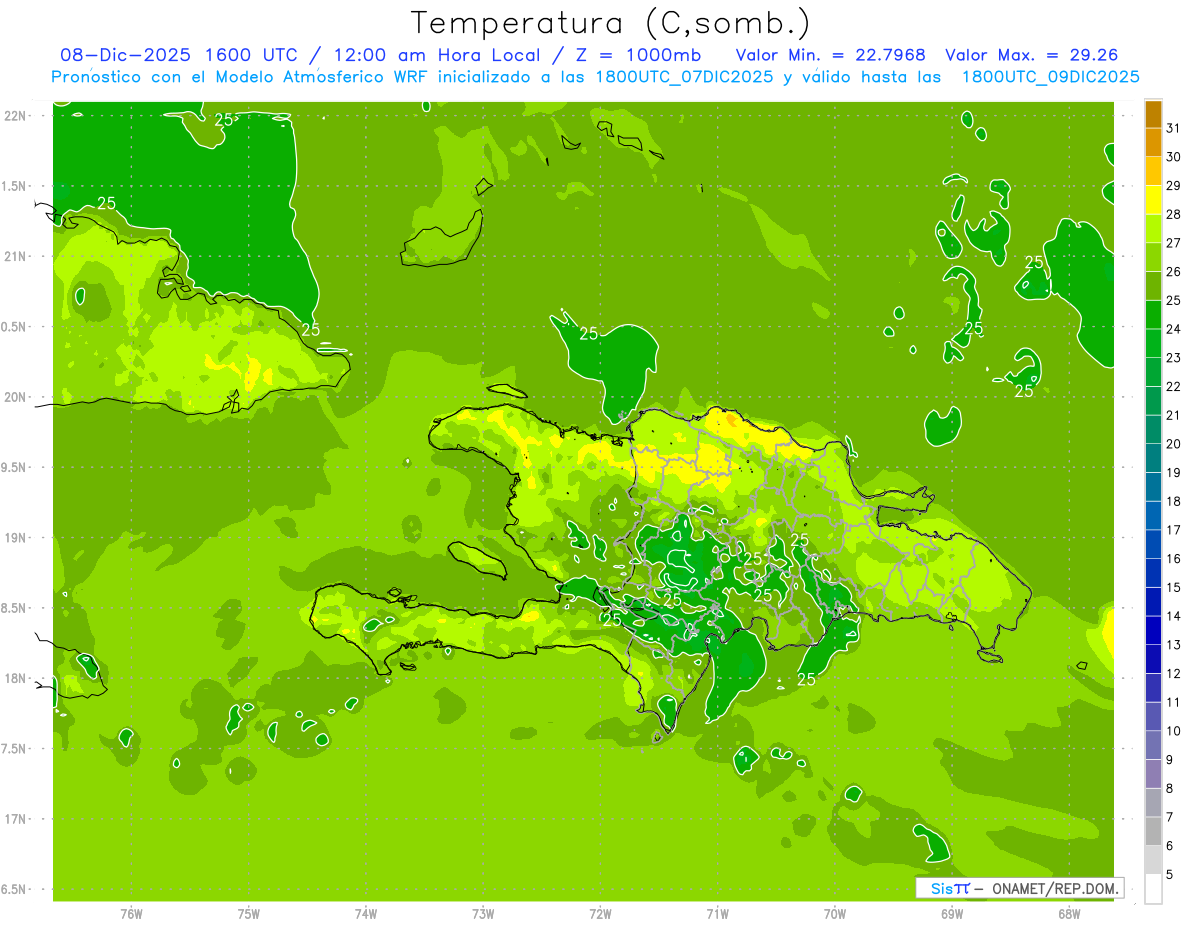Image resolution: width=1200 pixels, height=927 pixels.
Task: Click color scale label "8"
Action: [1170, 788]
